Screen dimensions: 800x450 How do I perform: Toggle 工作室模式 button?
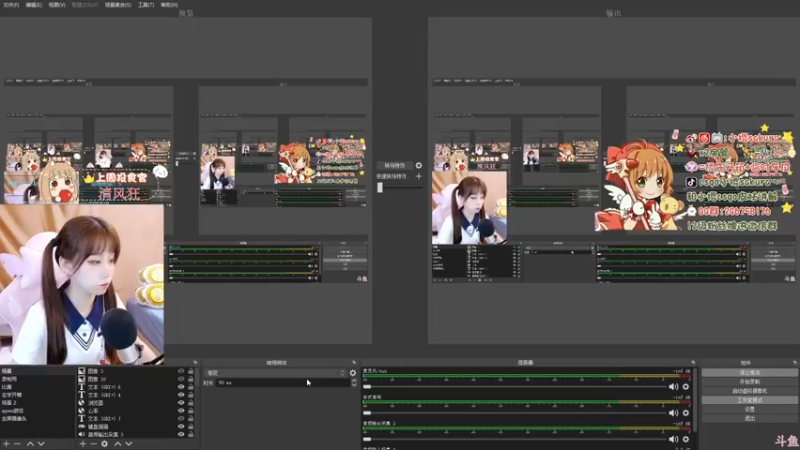pyautogui.click(x=749, y=400)
